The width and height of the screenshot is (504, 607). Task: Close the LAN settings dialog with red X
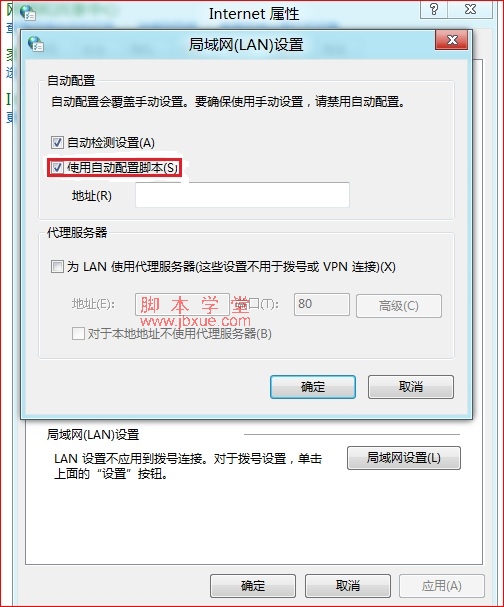pyautogui.click(x=452, y=40)
